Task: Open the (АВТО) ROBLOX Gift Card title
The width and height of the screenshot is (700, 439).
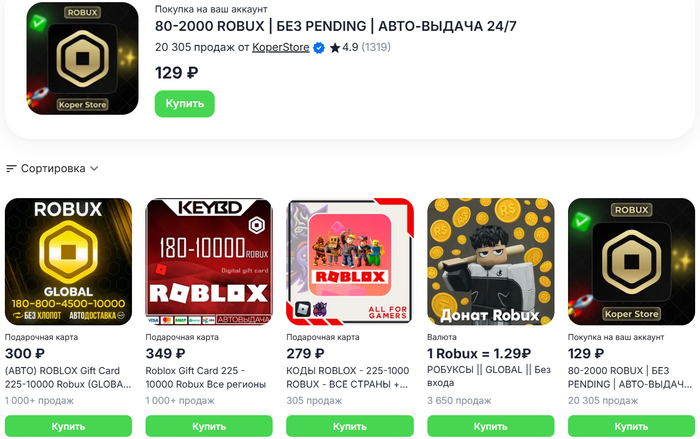Action: tap(68, 377)
